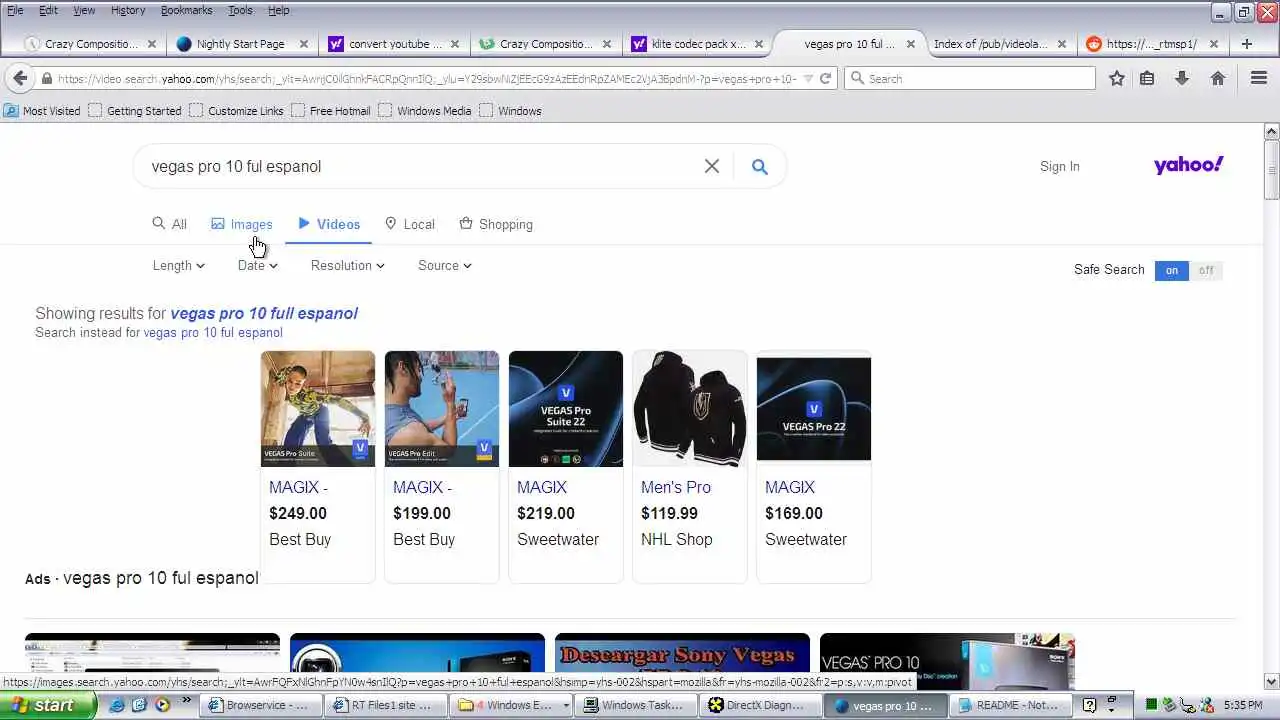Switch to the Images results tab
The width and height of the screenshot is (1280, 720).
[242, 224]
